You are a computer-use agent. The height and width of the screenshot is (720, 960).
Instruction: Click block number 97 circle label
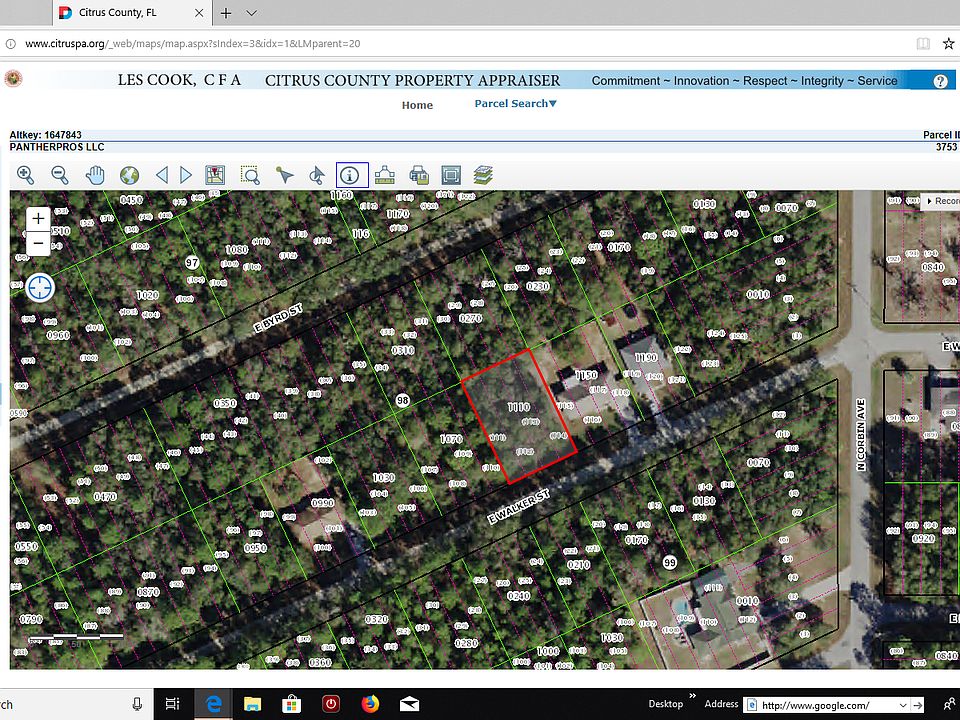(x=192, y=263)
